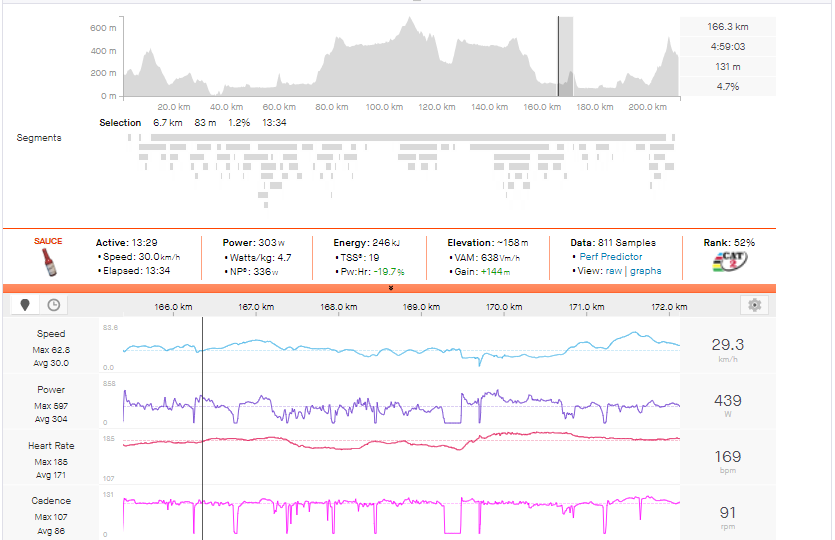835x540 pixels.
Task: Click the Speed chart label
Action: tap(51, 334)
